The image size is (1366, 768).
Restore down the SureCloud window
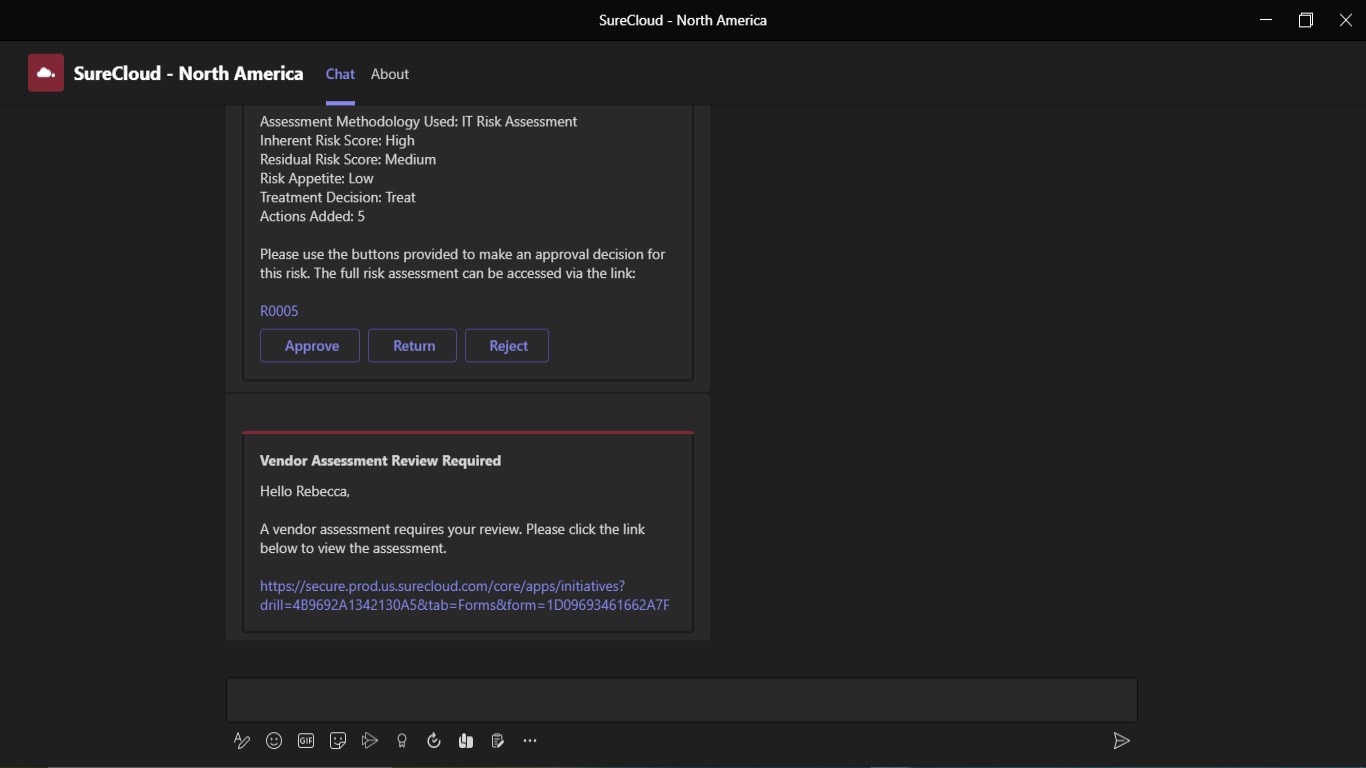(1306, 20)
